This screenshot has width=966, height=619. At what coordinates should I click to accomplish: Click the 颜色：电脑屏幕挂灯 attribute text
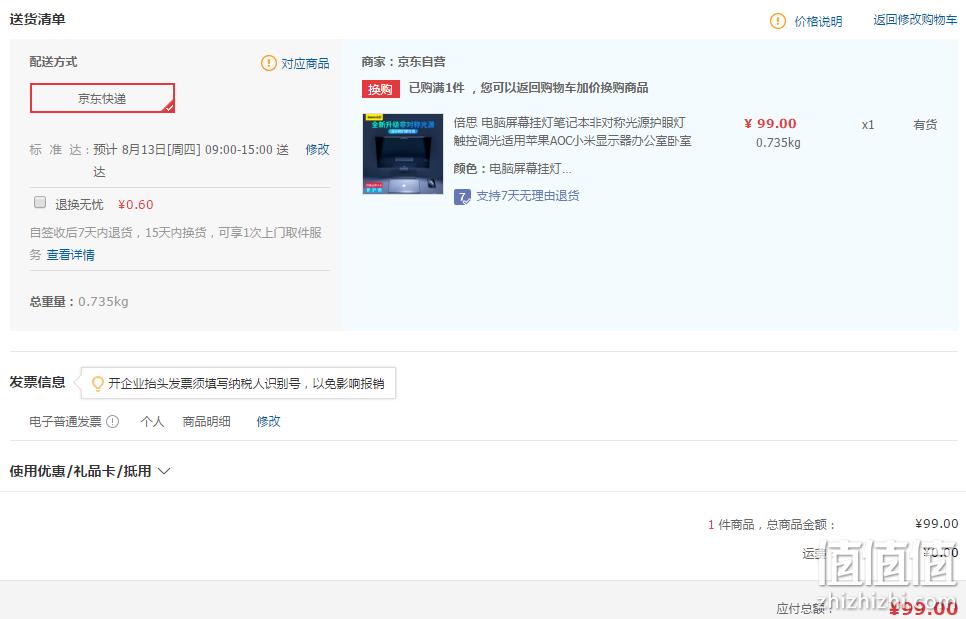pyautogui.click(x=513, y=169)
